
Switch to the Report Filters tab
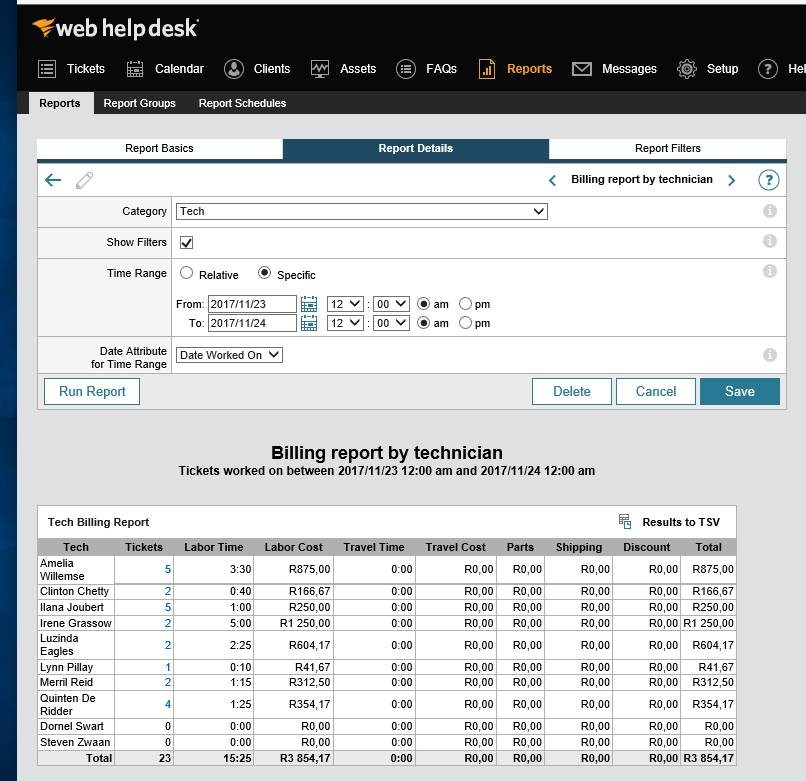(x=668, y=148)
